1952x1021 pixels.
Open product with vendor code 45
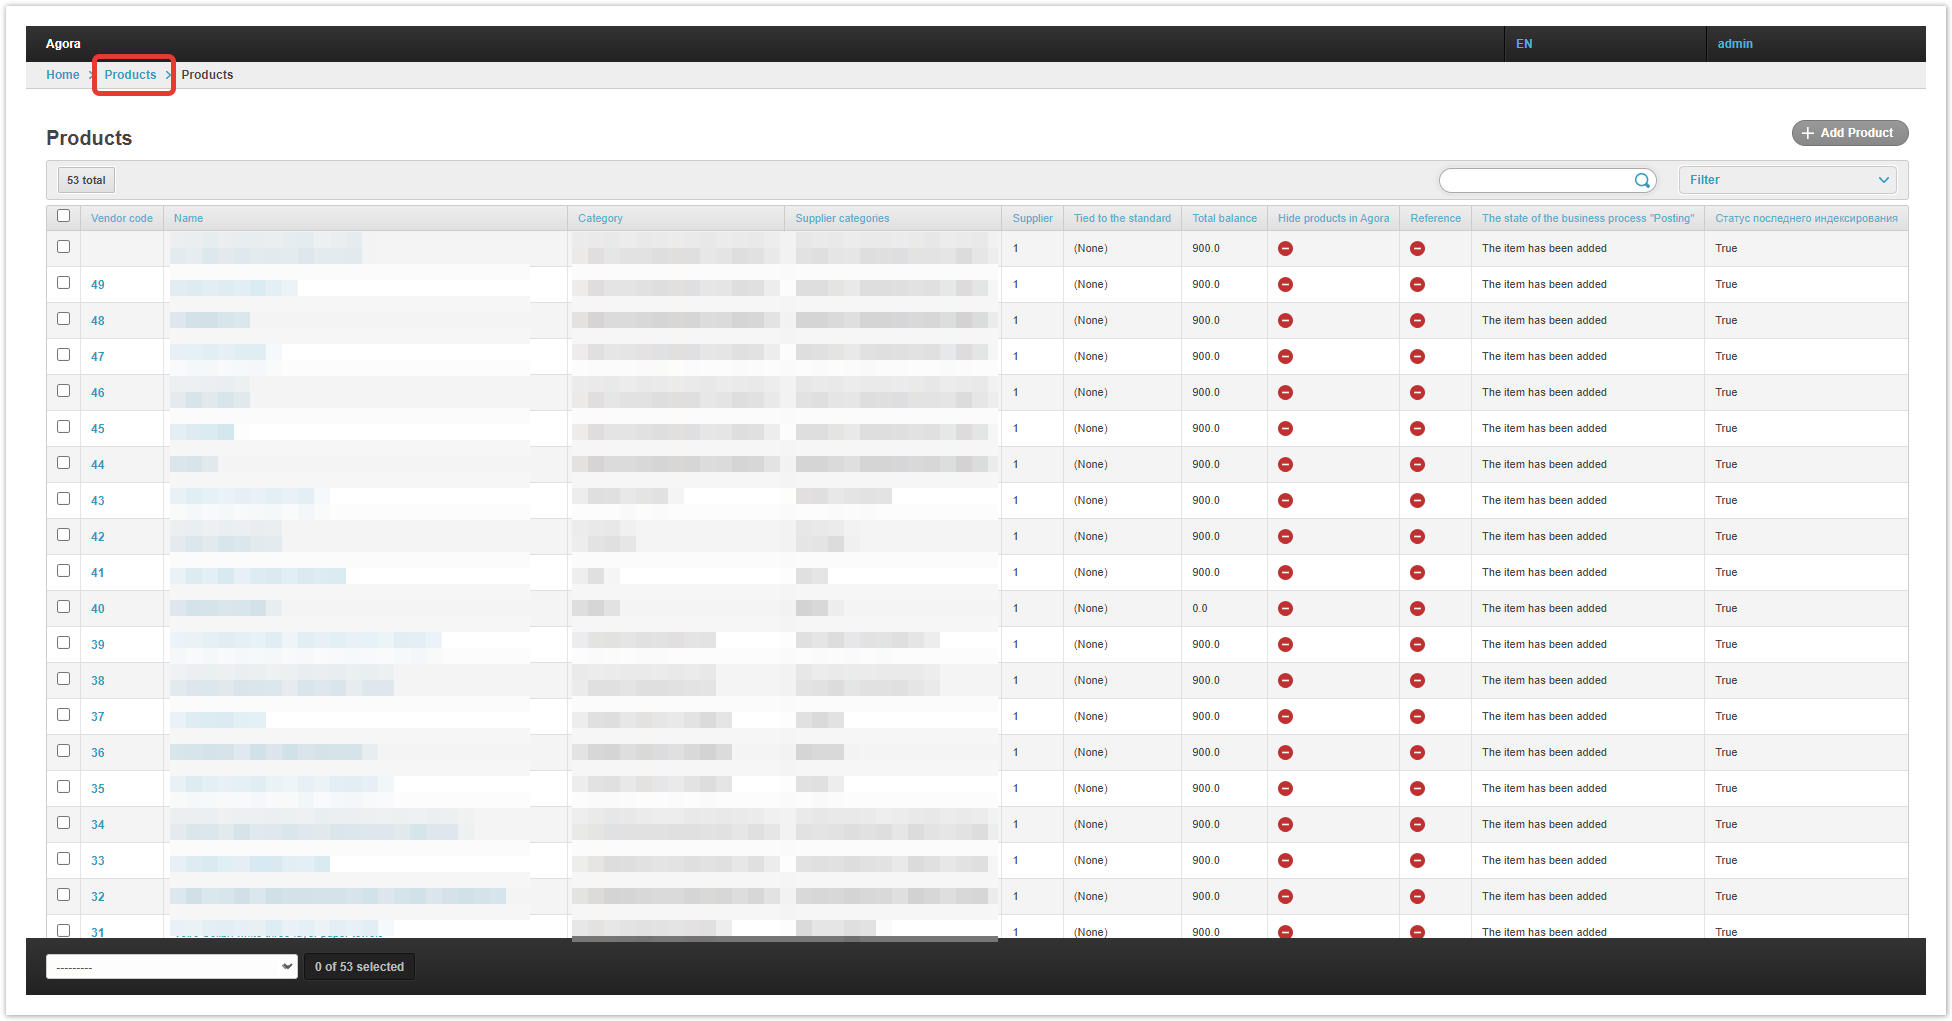[98, 429]
